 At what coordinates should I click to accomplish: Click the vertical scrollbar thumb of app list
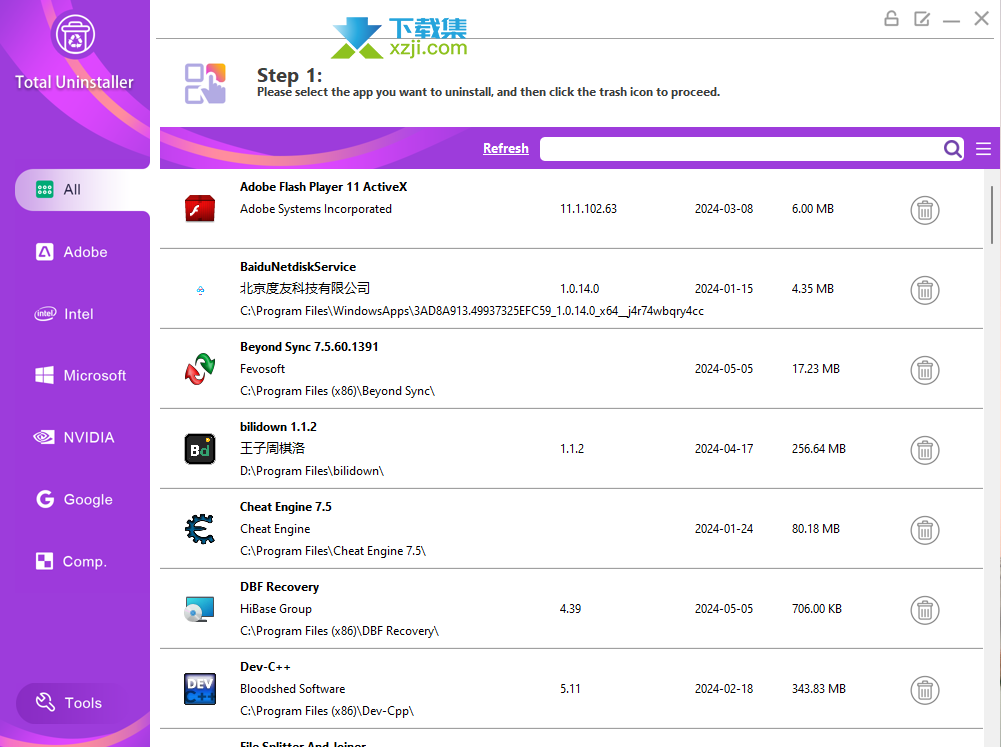[x=991, y=215]
